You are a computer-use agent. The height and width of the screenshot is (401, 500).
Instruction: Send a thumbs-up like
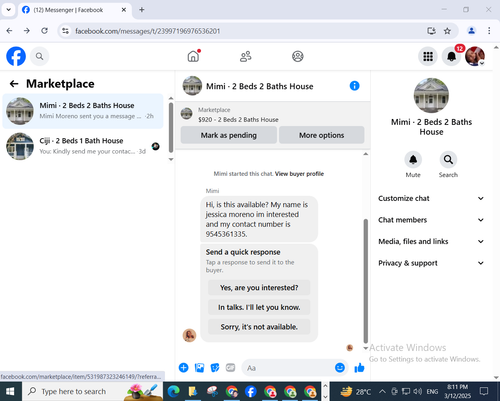click(359, 368)
